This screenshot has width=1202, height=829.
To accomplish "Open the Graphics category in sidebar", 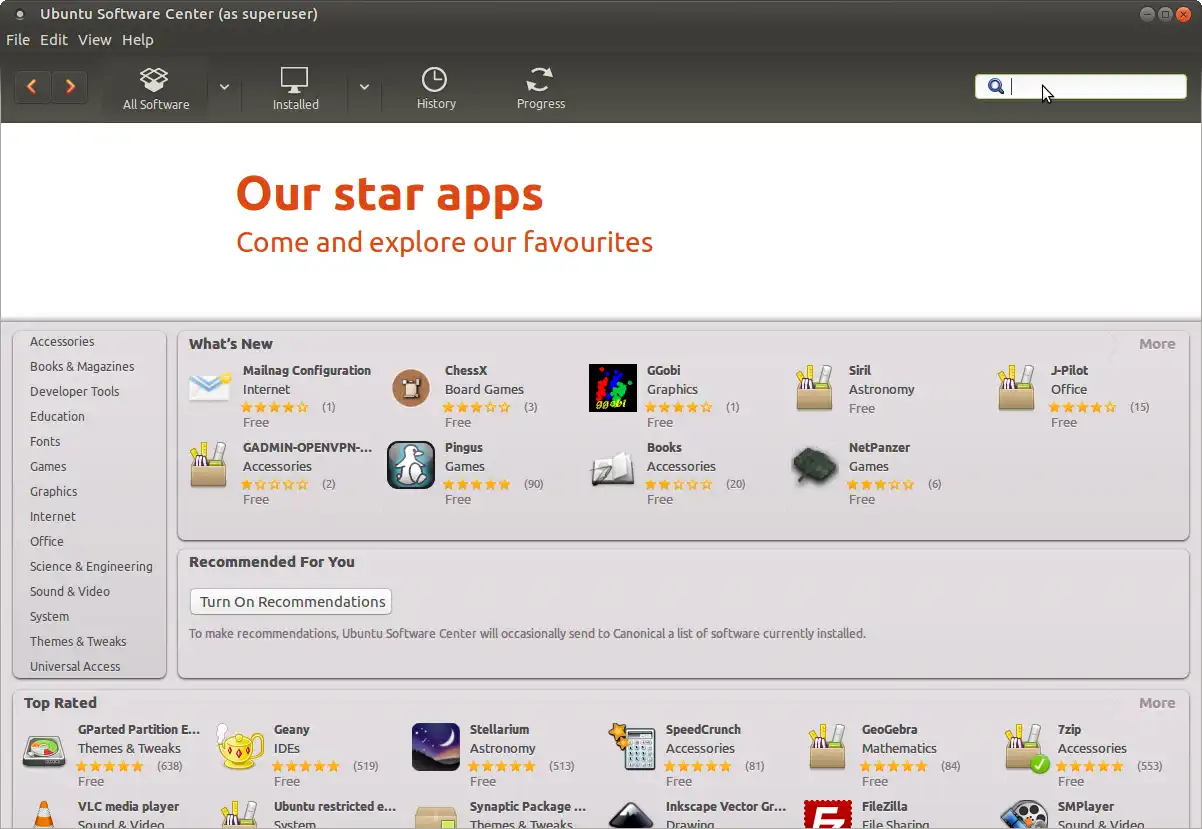I will point(54,492).
